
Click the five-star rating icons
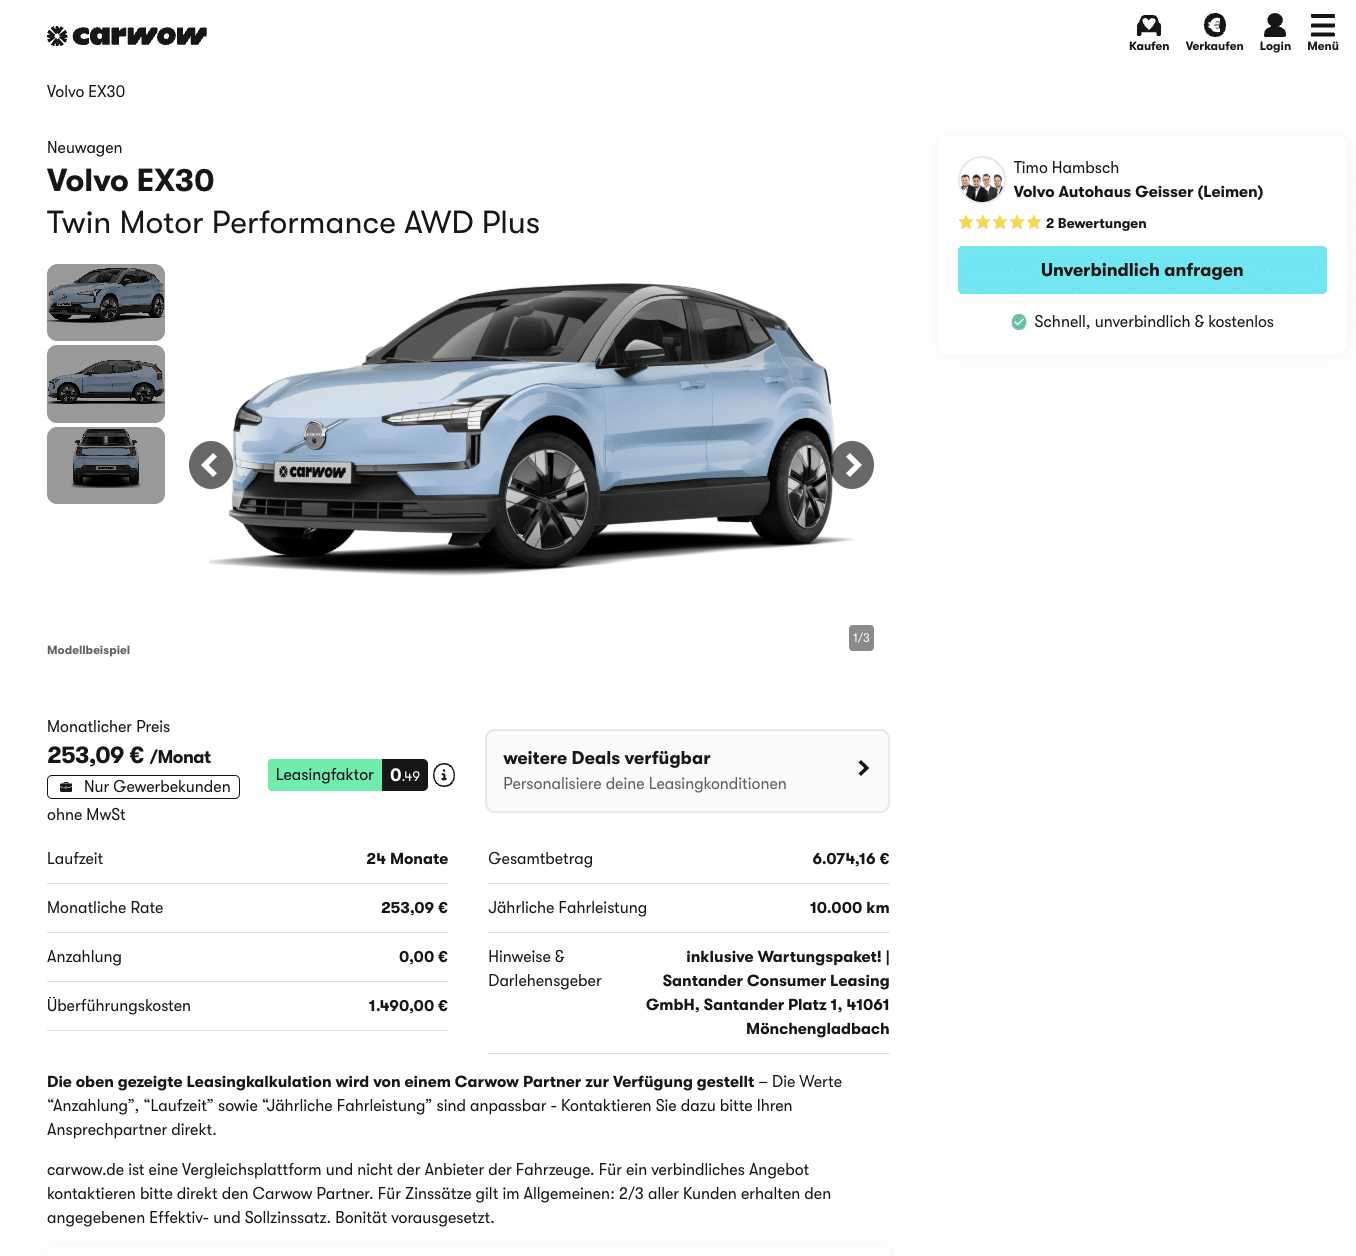(x=1000, y=223)
